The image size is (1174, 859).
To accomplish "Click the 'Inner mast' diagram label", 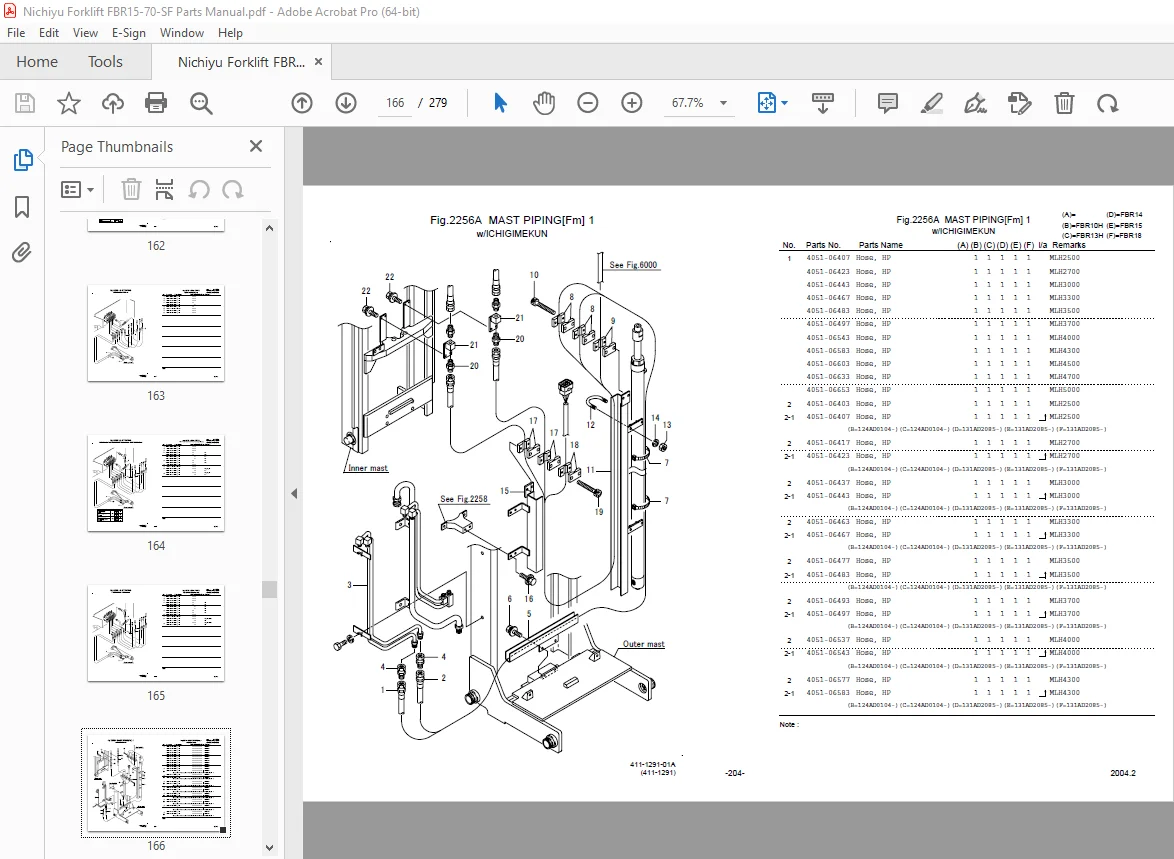I will tap(368, 468).
